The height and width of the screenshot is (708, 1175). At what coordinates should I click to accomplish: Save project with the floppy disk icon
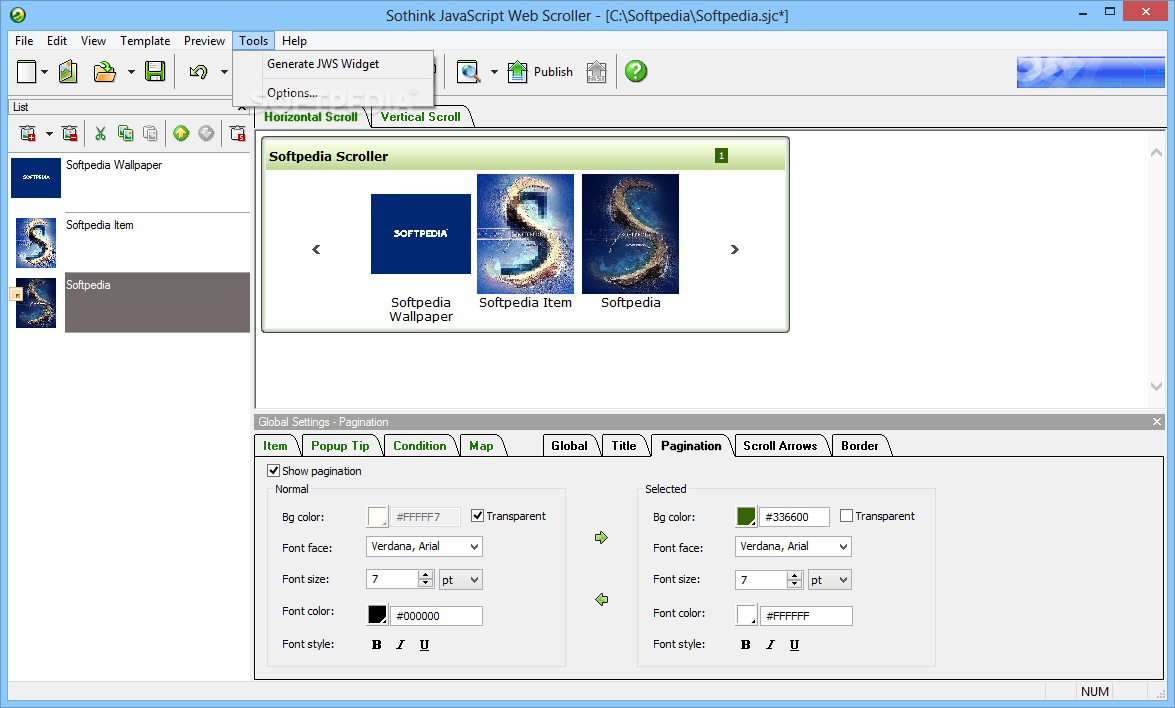click(155, 72)
